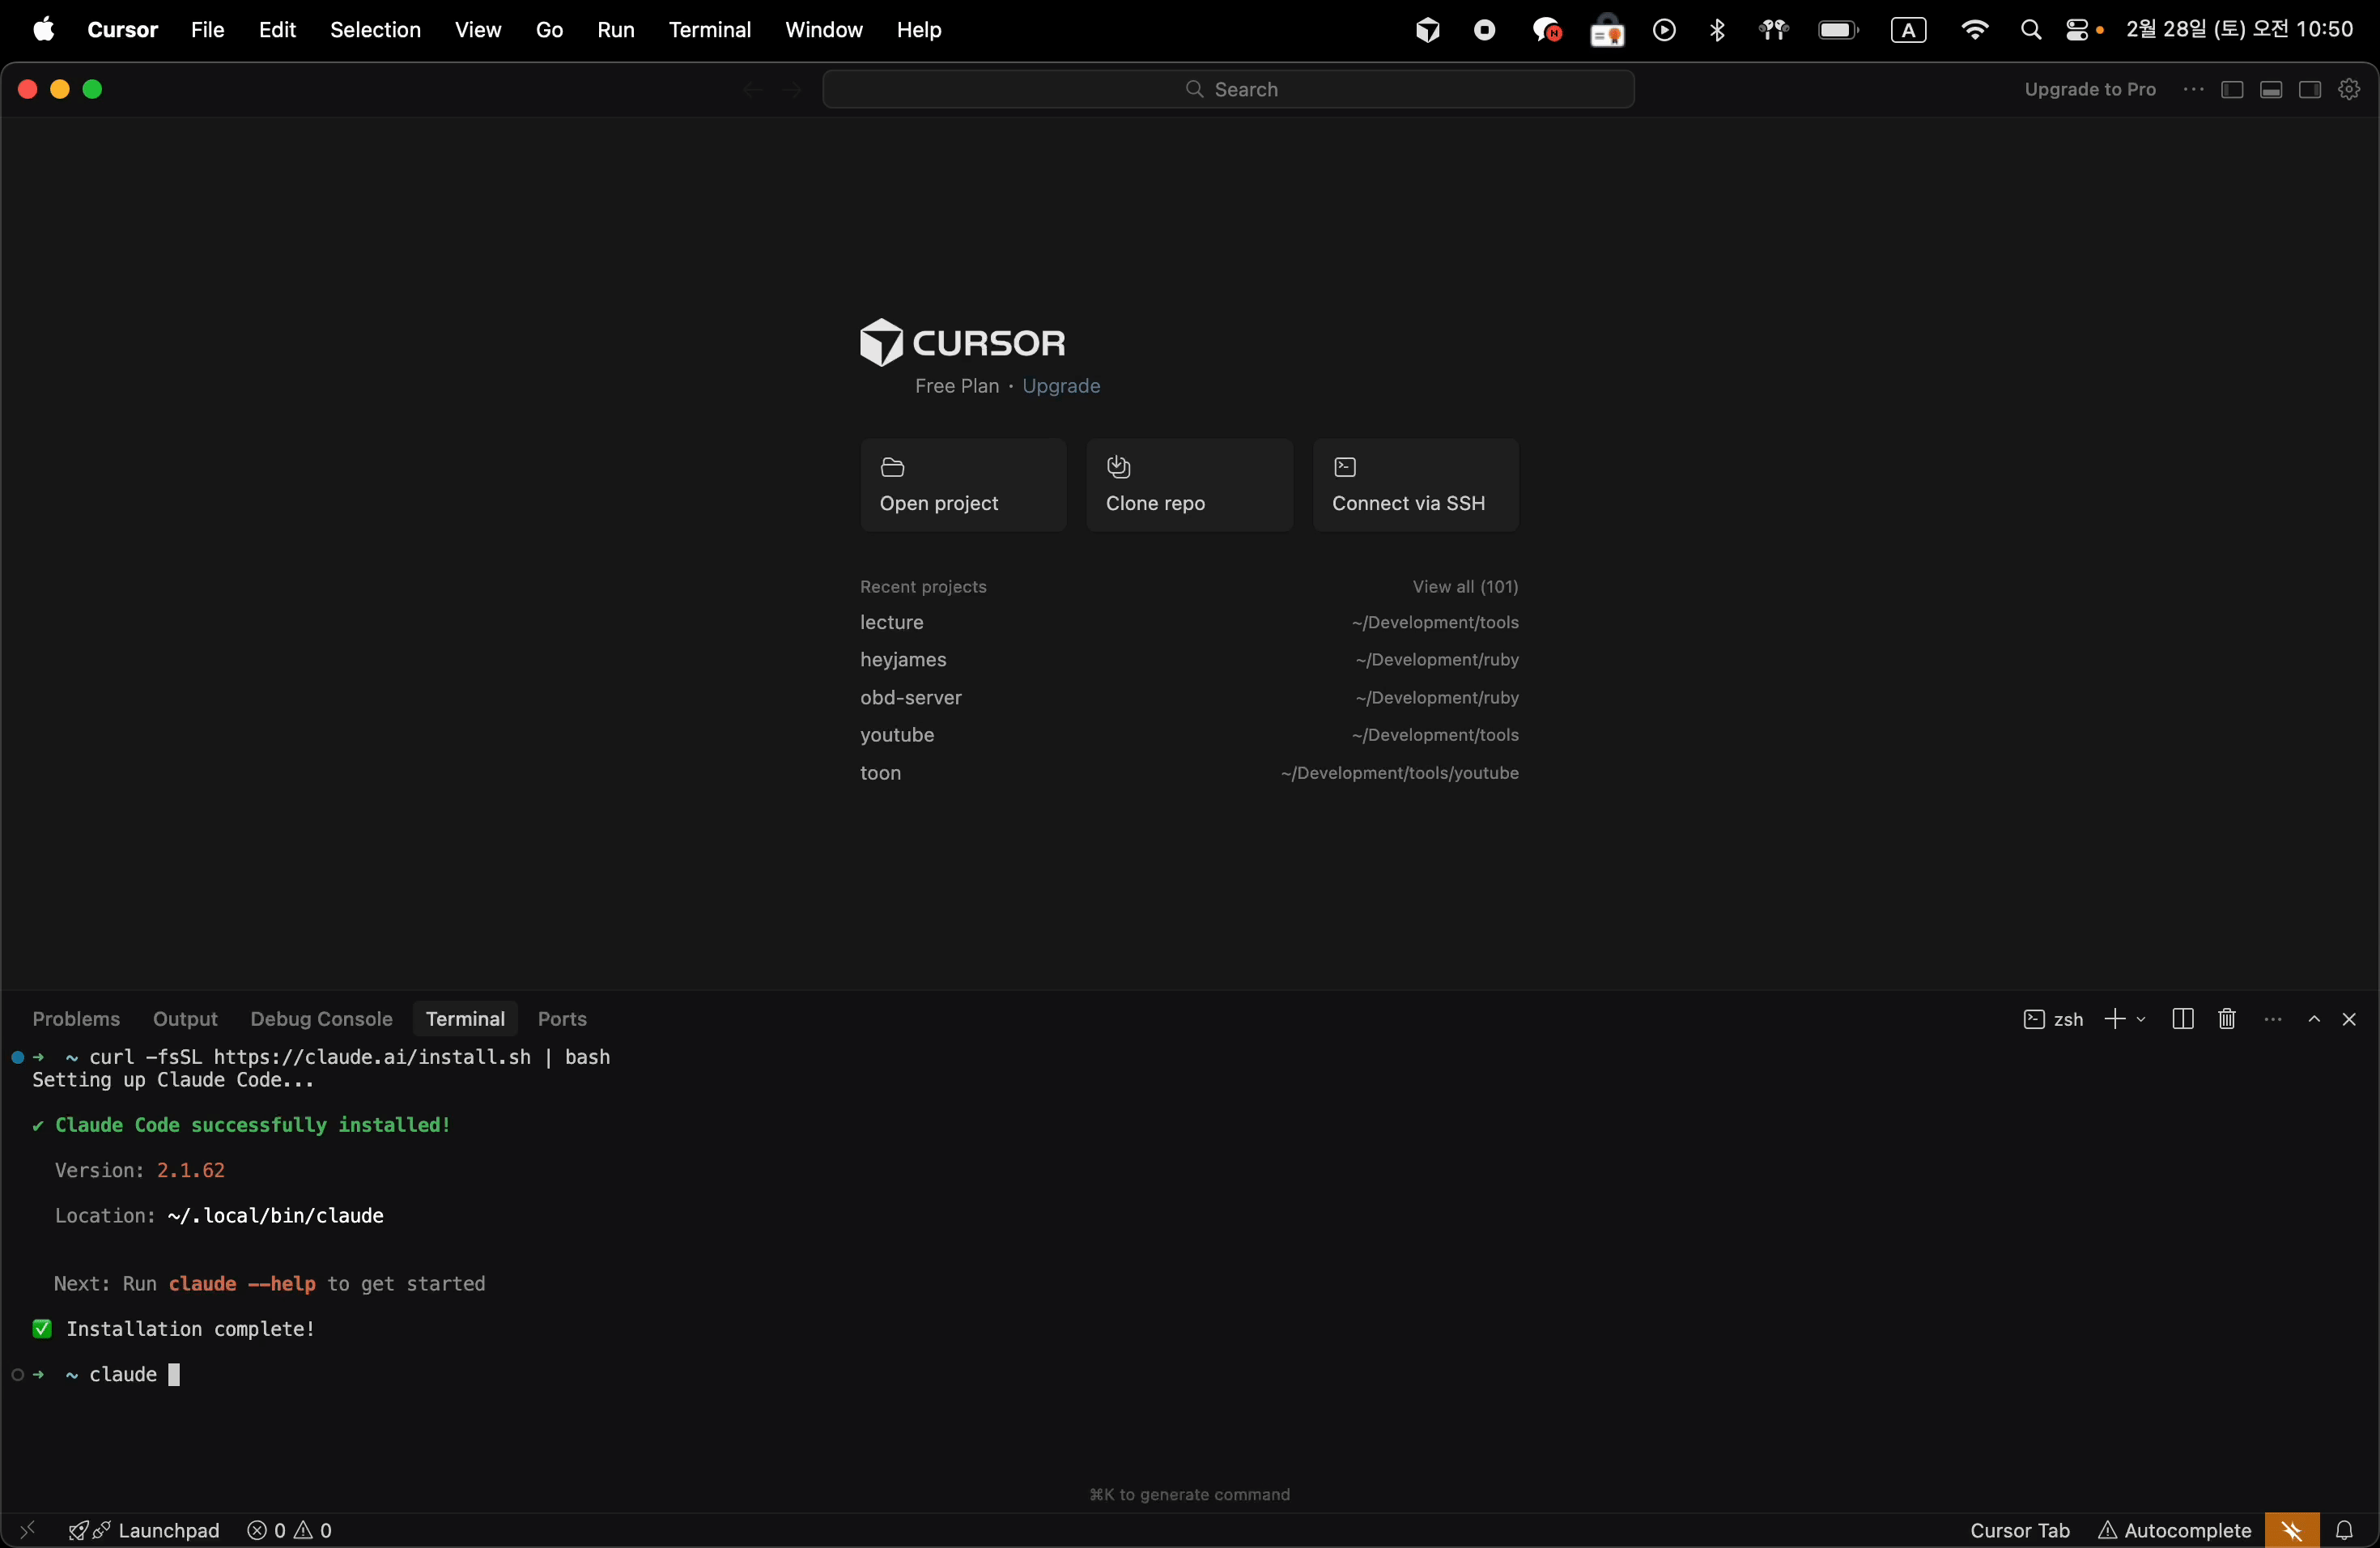The width and height of the screenshot is (2380, 1548).
Task: Switch to the Output tab
Action: [x=185, y=1019]
